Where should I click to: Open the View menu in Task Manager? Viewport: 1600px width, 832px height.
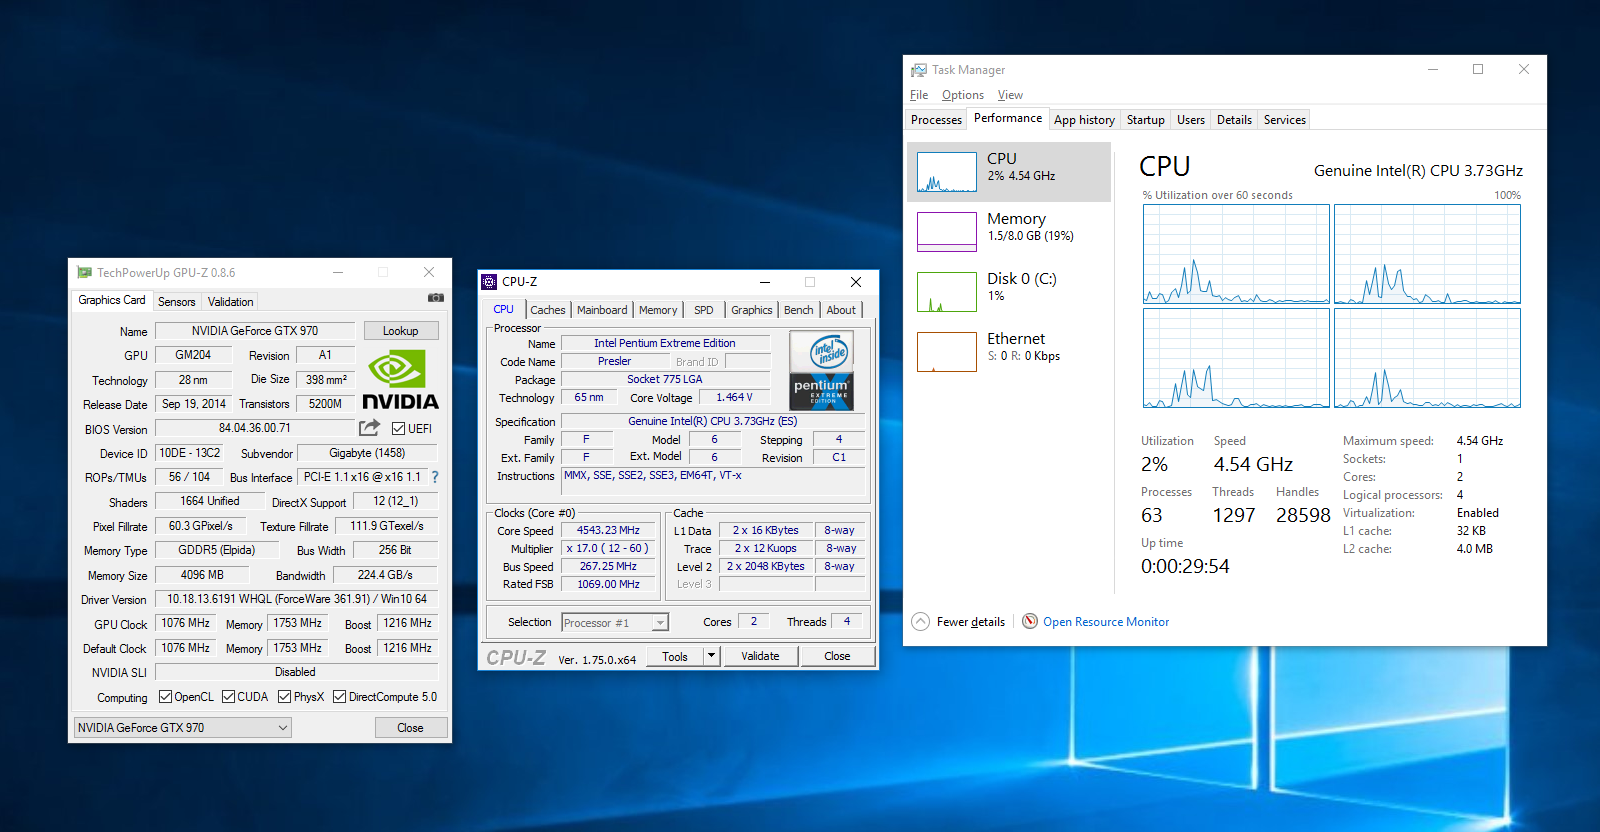tap(1010, 95)
